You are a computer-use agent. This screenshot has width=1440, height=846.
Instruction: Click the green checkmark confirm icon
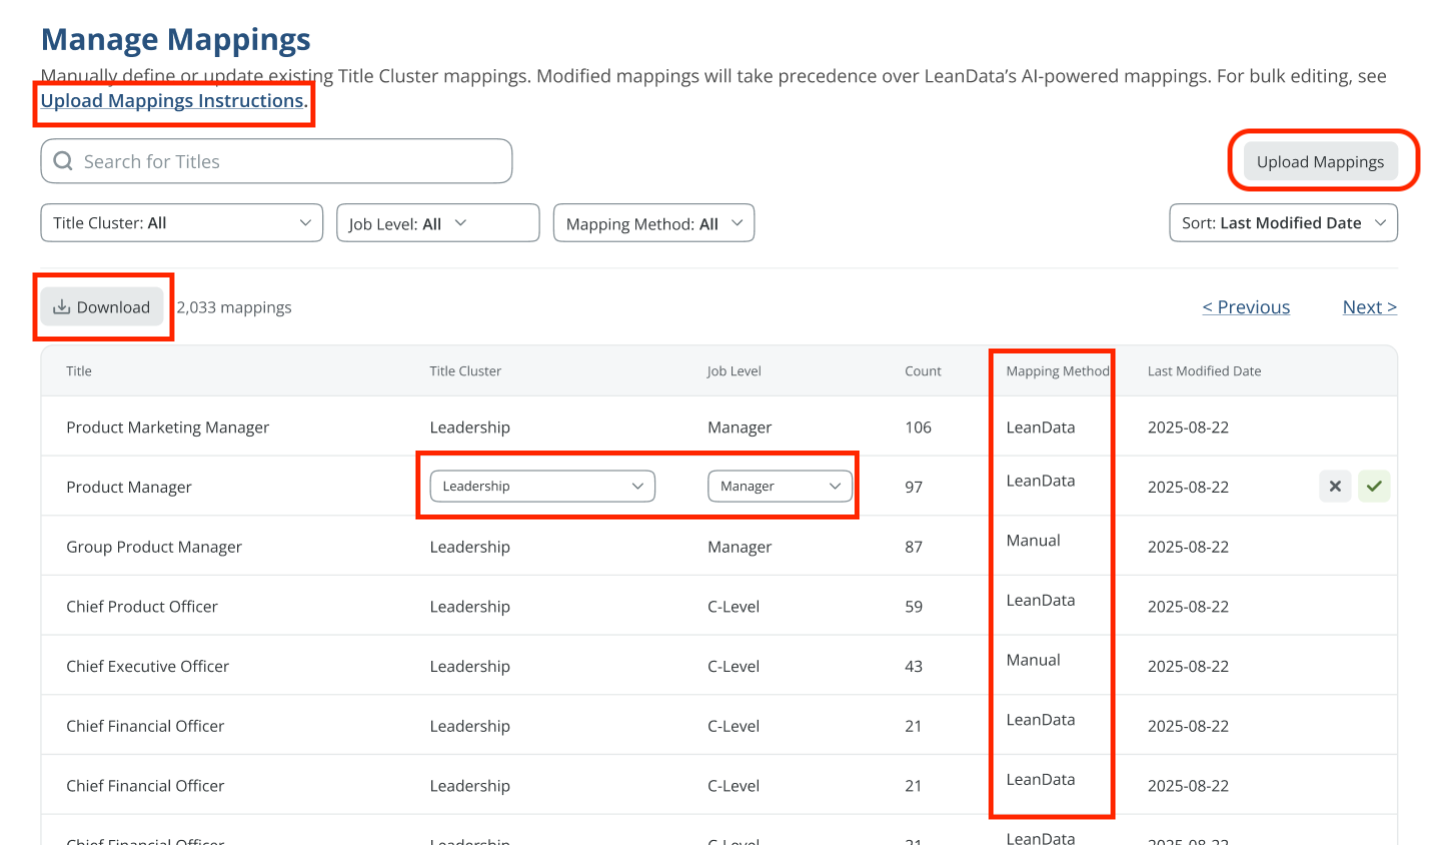point(1374,486)
